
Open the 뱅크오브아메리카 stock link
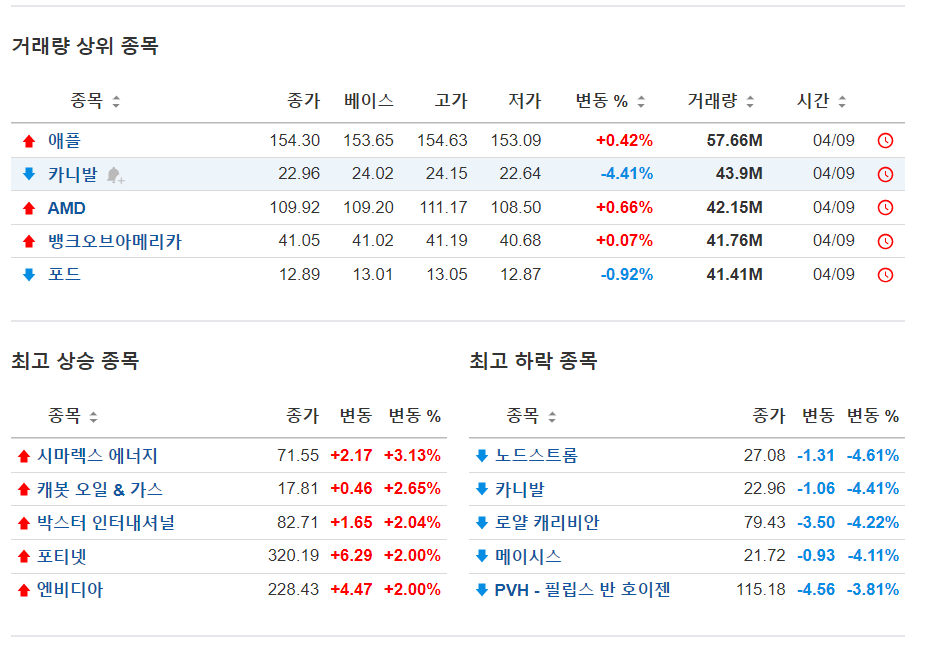[x=115, y=242]
